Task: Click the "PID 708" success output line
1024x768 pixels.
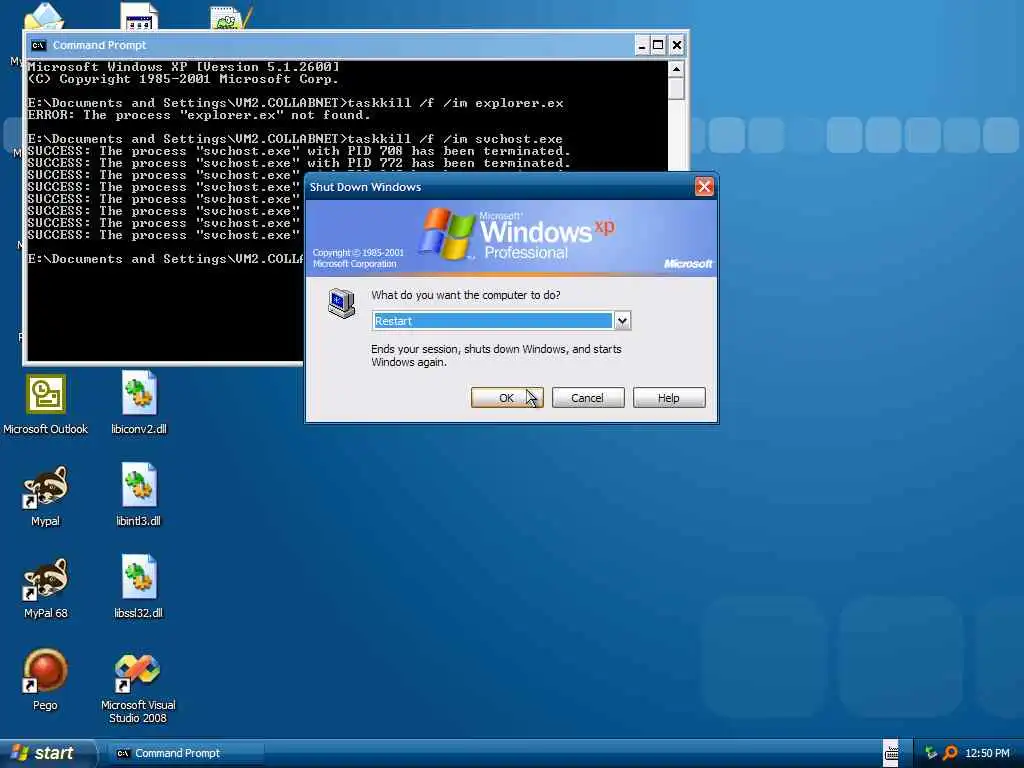Action: pyautogui.click(x=299, y=151)
